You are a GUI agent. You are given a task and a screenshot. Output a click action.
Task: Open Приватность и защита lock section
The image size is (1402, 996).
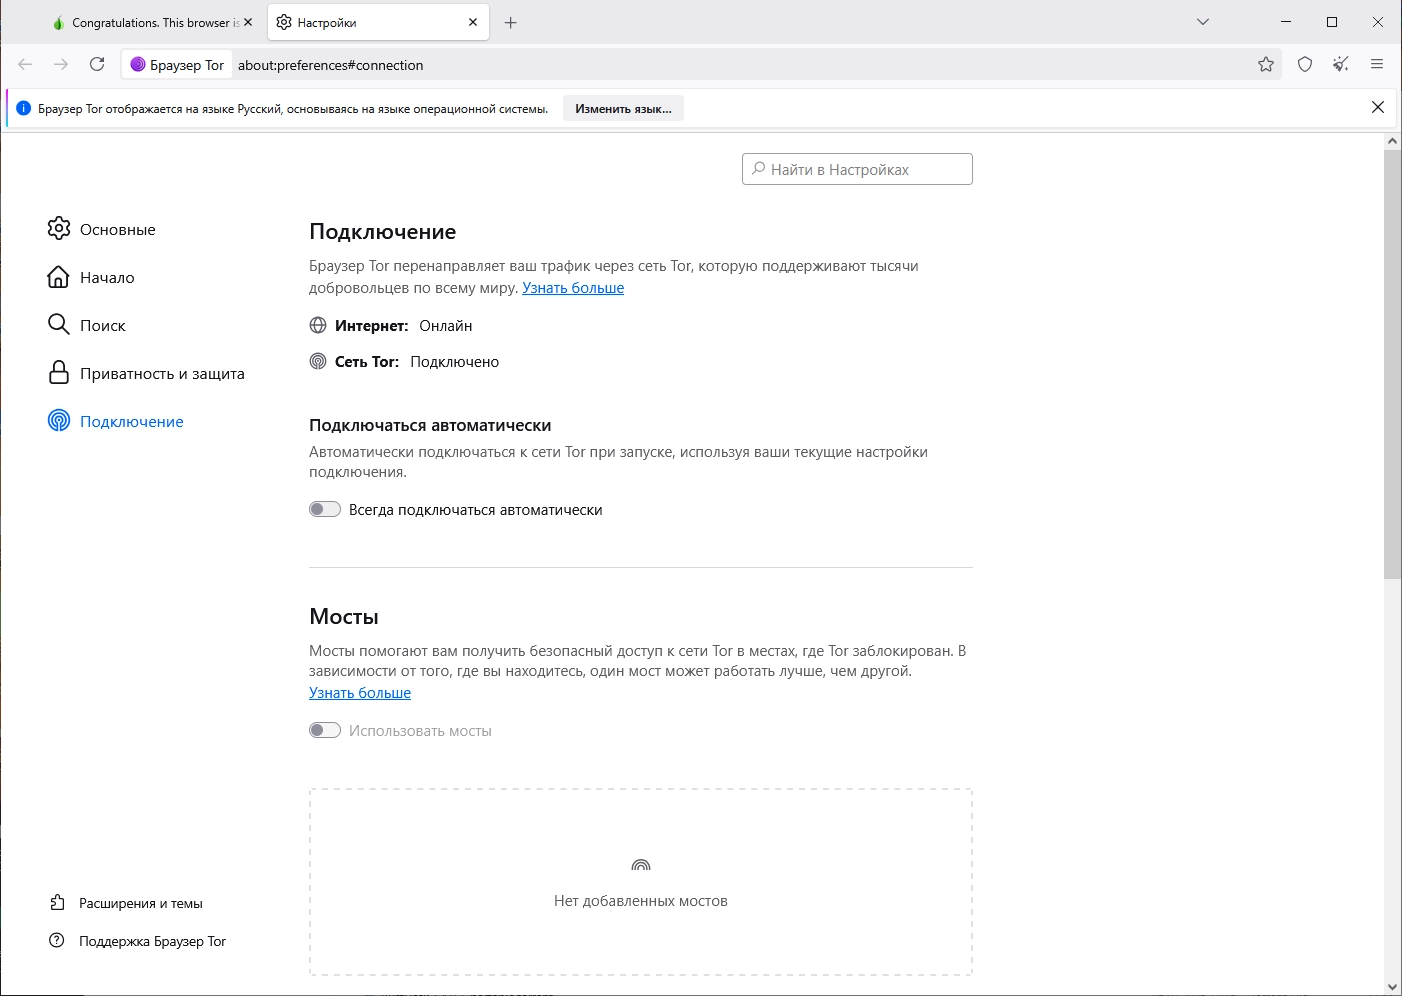tap(146, 373)
